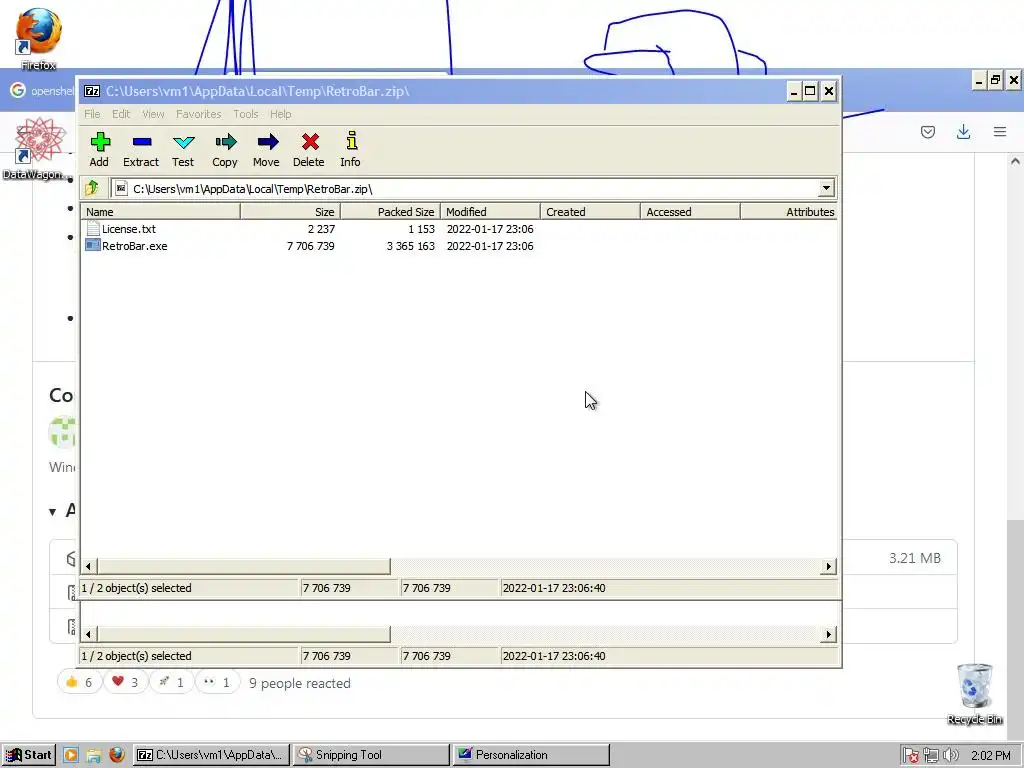Open the File menu
Screen dimensions: 1024x768
(92, 114)
